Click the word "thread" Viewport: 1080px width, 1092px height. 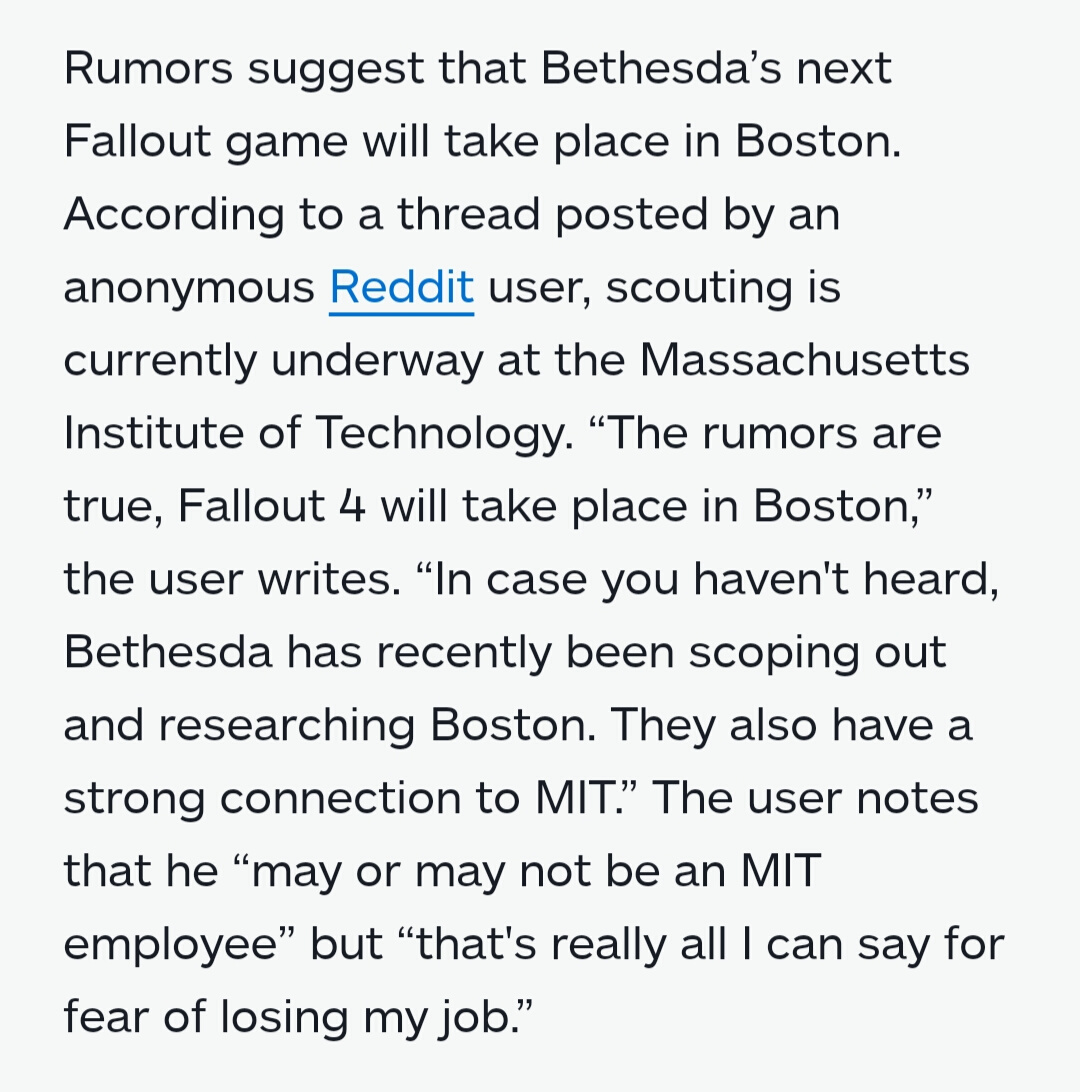click(x=469, y=214)
